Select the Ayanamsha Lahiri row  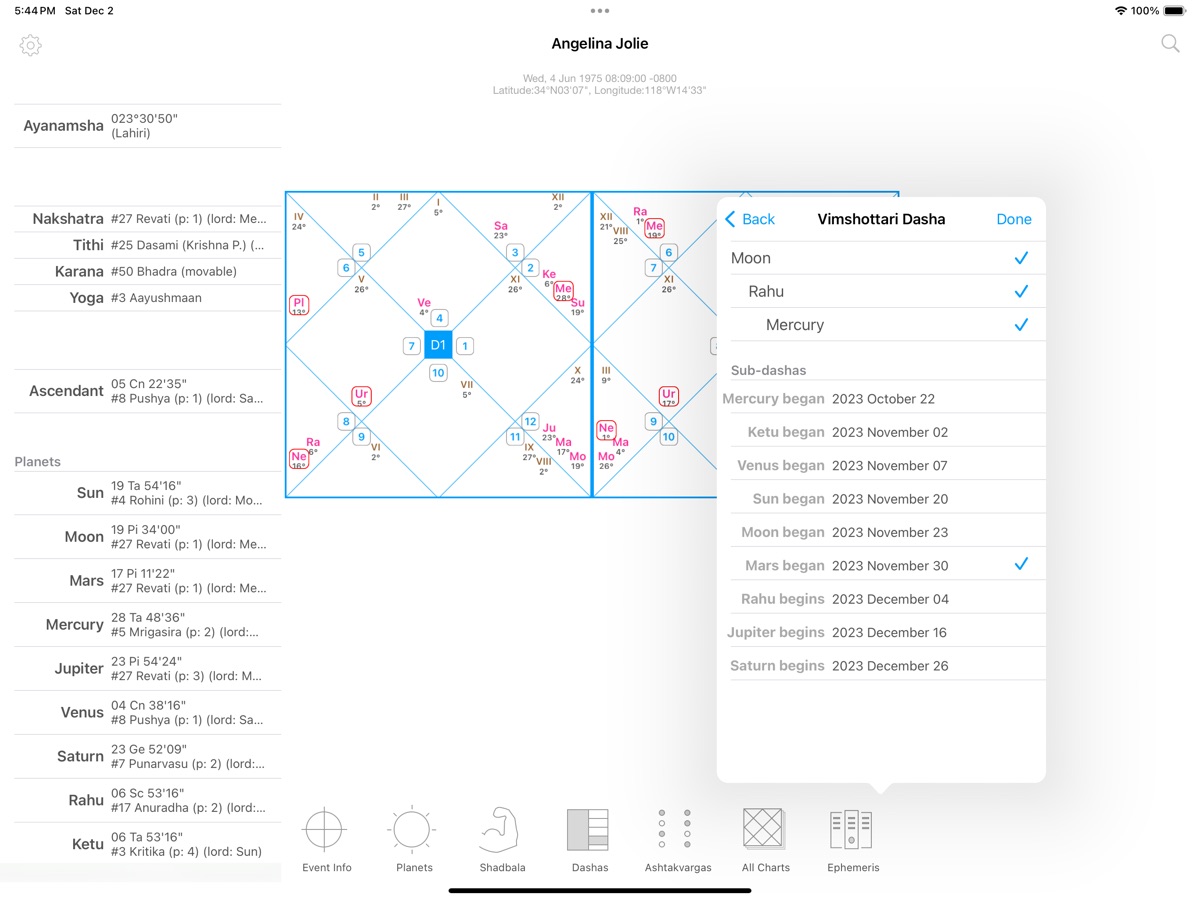click(x=147, y=126)
